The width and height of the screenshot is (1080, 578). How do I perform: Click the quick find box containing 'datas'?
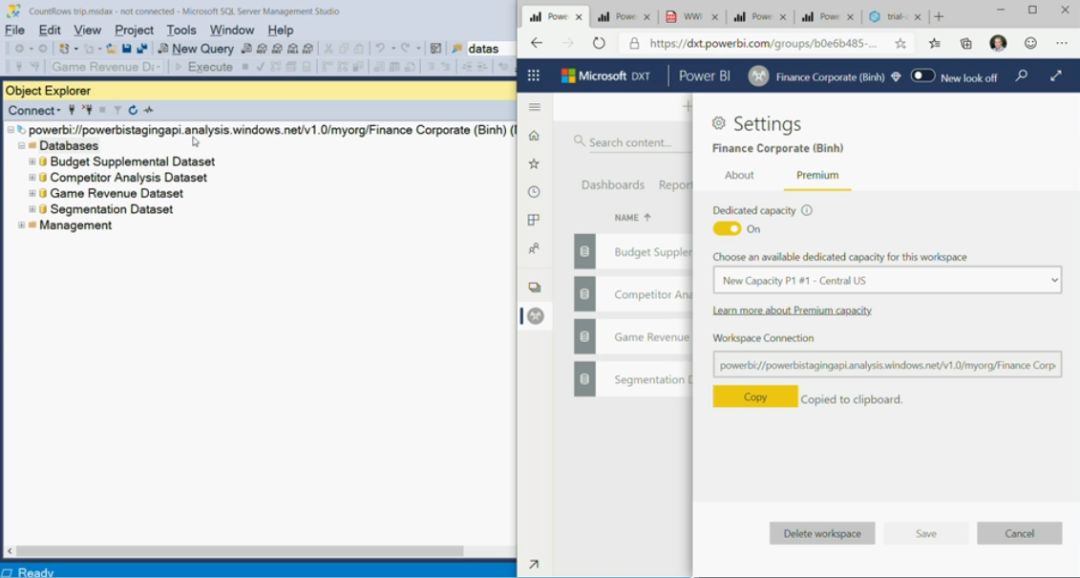490,48
